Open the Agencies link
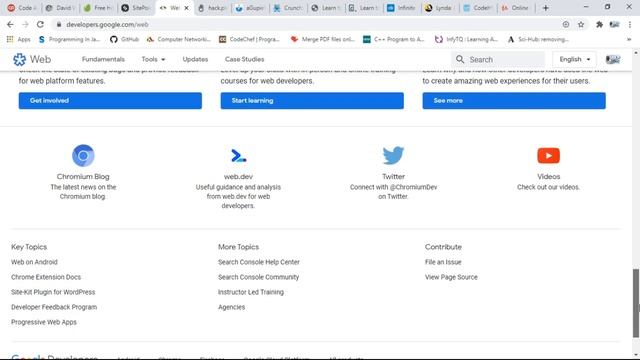This screenshot has height=360, width=640. point(231,307)
